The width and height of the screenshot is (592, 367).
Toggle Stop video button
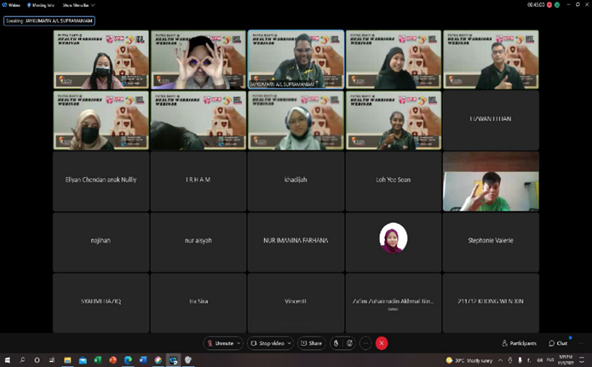(267, 343)
